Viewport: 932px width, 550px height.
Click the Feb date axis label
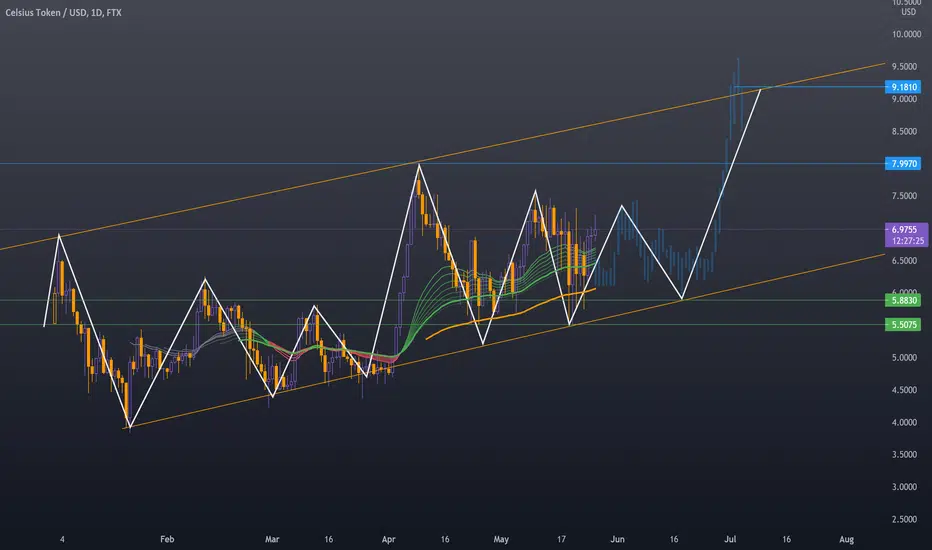167,539
